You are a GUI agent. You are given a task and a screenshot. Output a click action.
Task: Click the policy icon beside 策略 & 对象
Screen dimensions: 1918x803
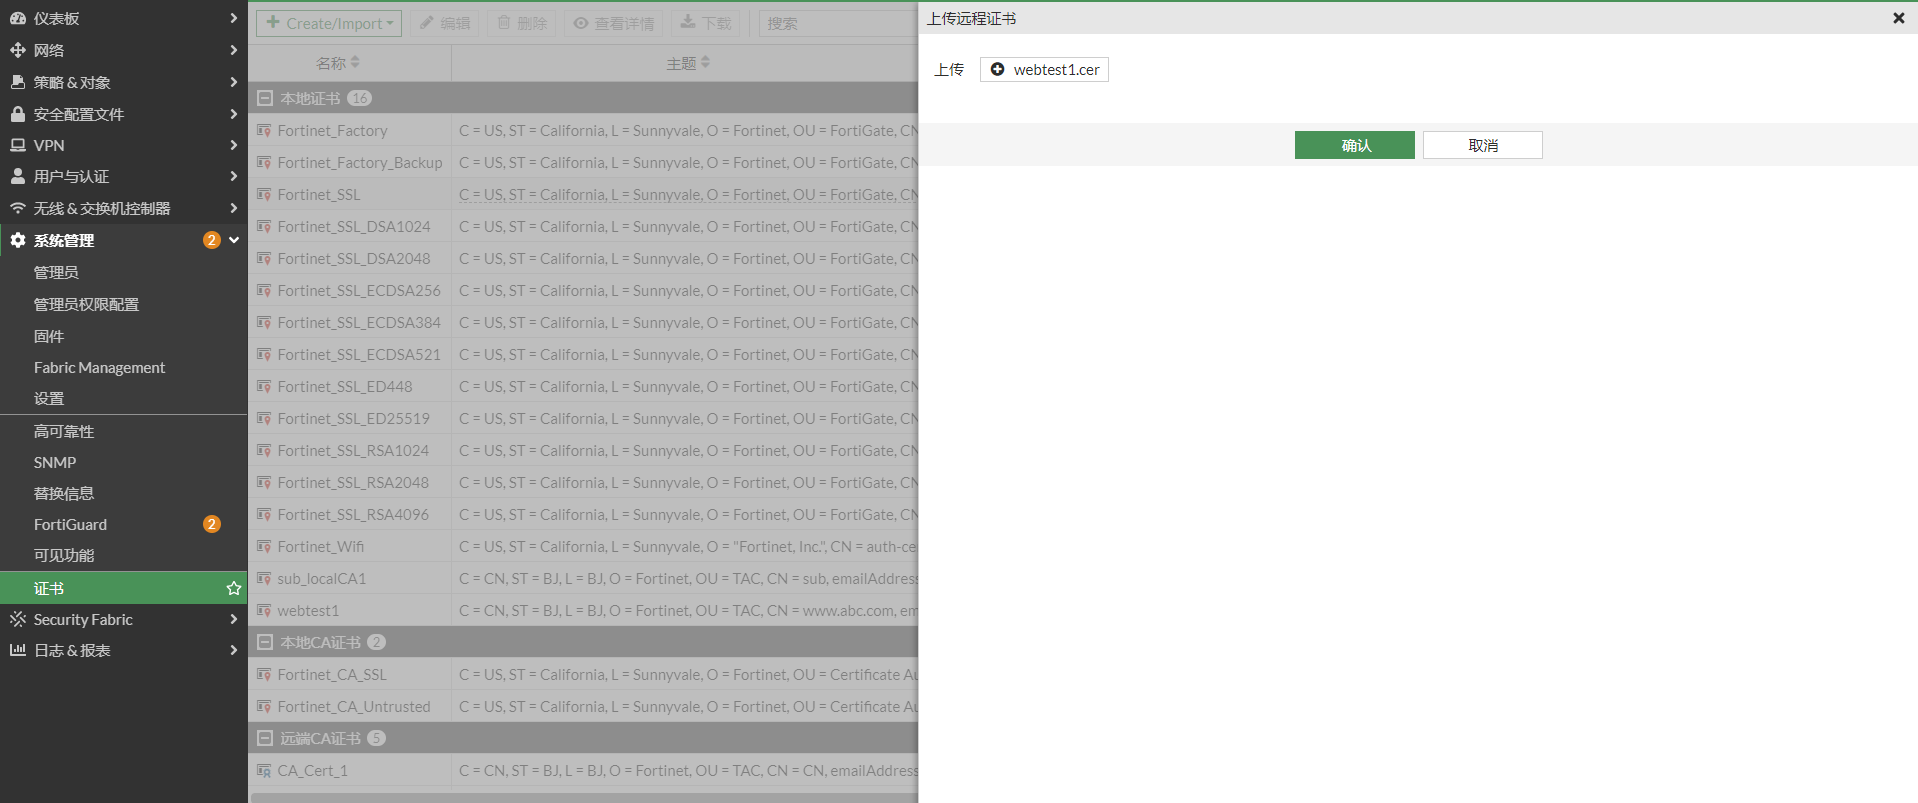pyautogui.click(x=17, y=82)
